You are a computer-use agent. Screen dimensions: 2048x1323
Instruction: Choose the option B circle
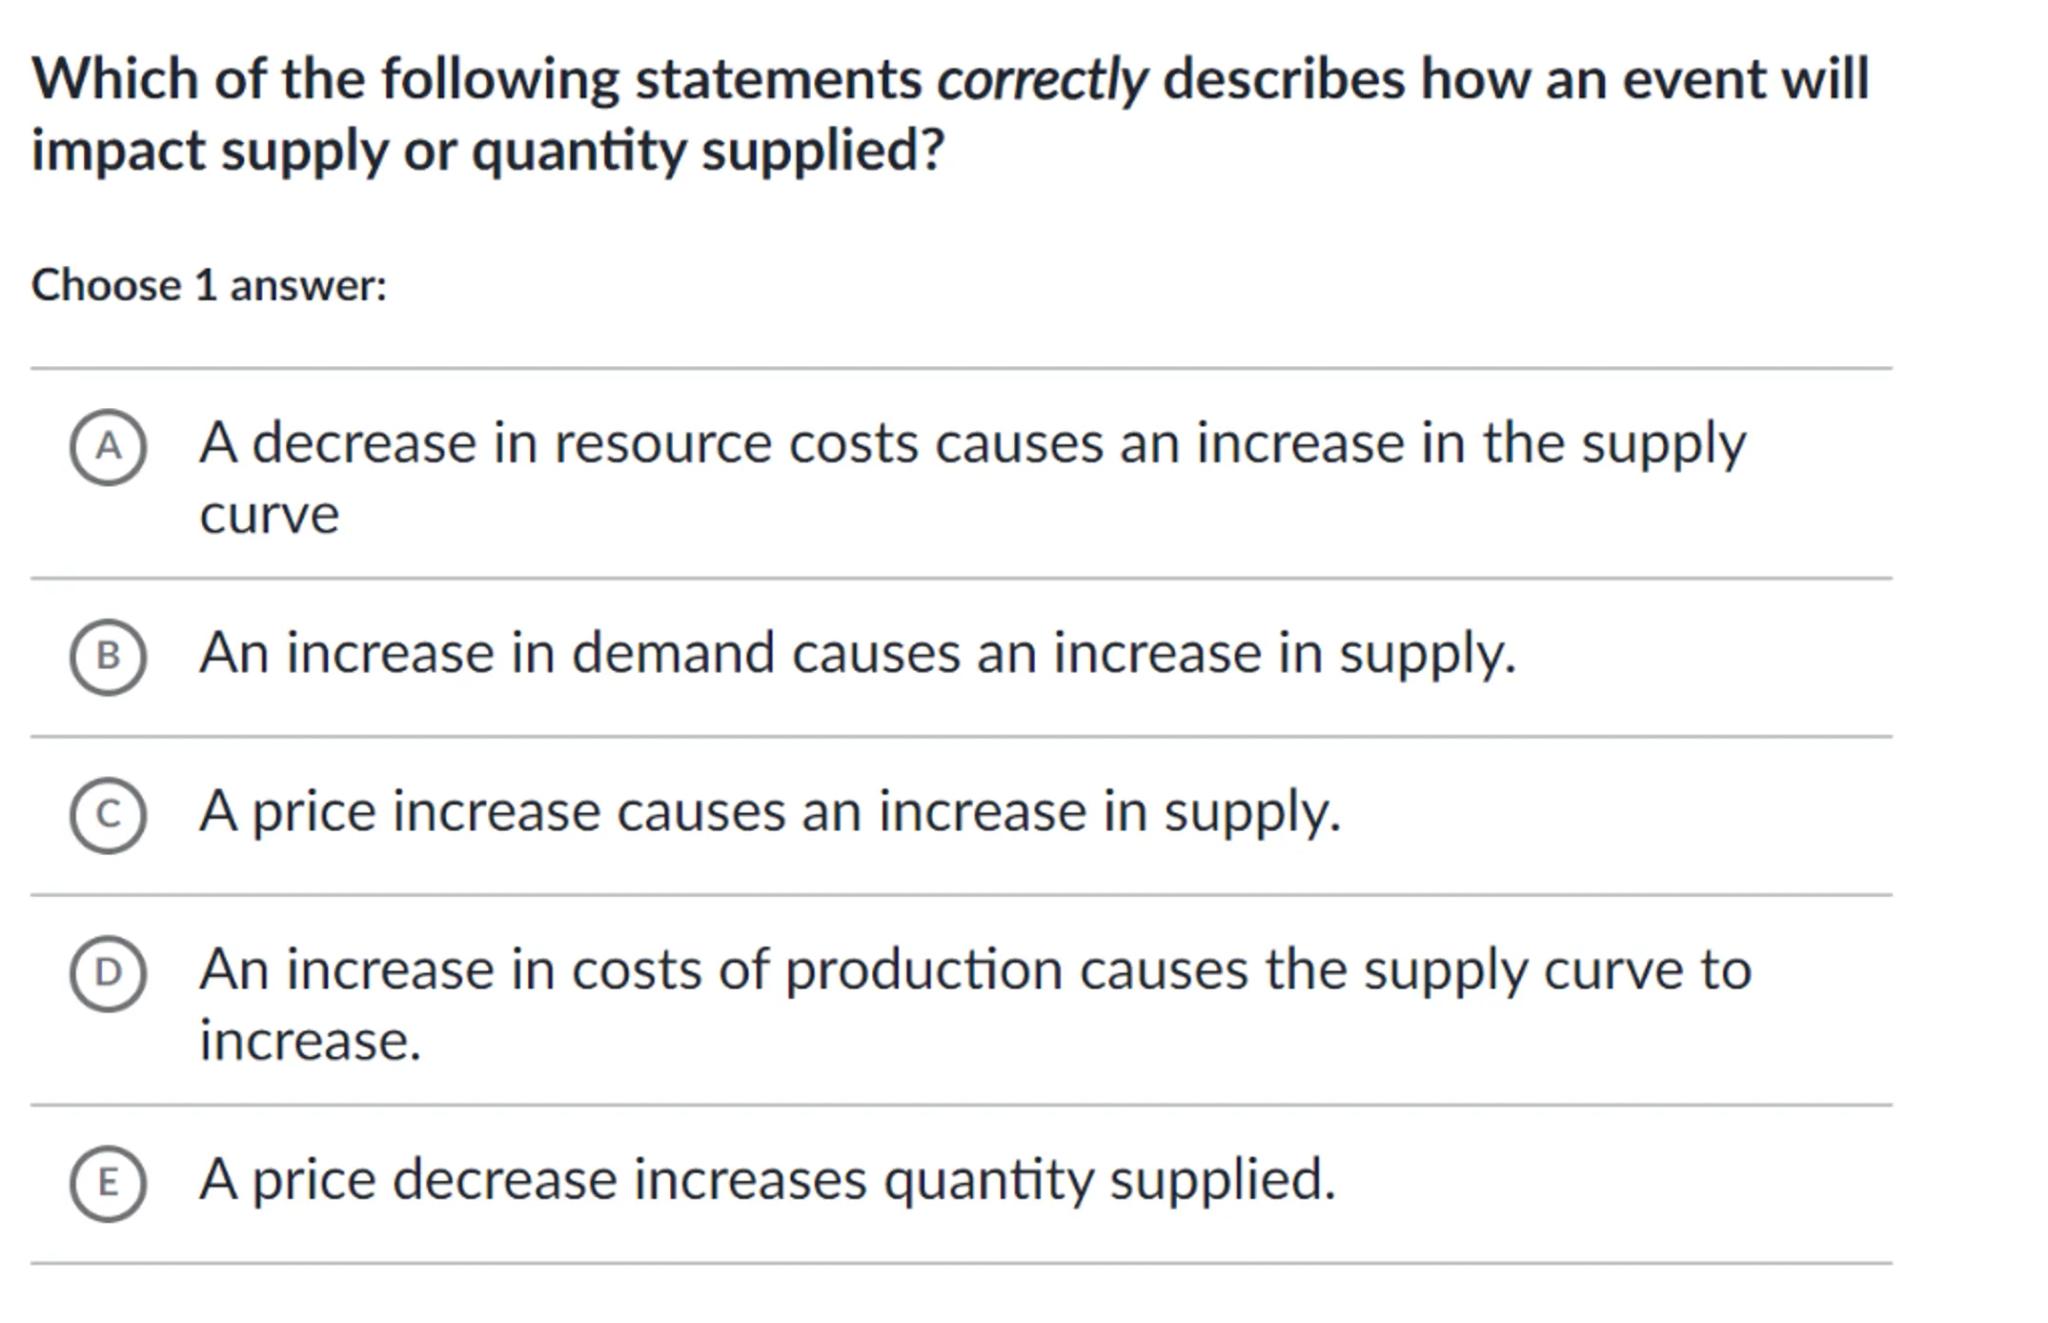click(108, 656)
